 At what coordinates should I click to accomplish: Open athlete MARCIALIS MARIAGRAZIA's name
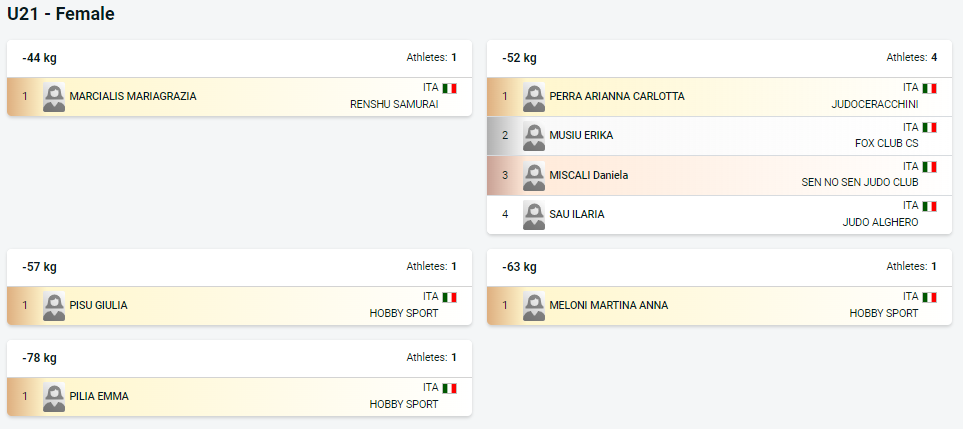point(133,96)
